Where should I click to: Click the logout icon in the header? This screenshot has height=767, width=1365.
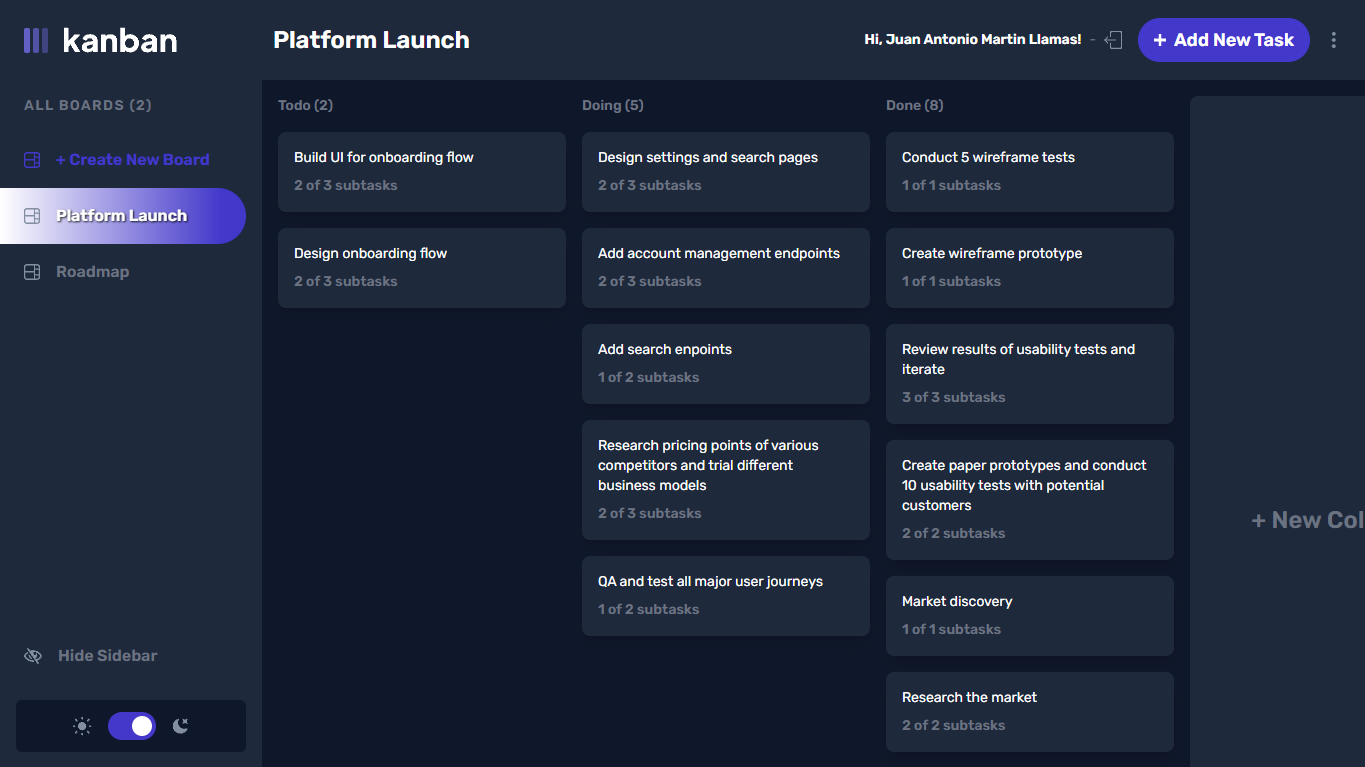(x=1113, y=40)
